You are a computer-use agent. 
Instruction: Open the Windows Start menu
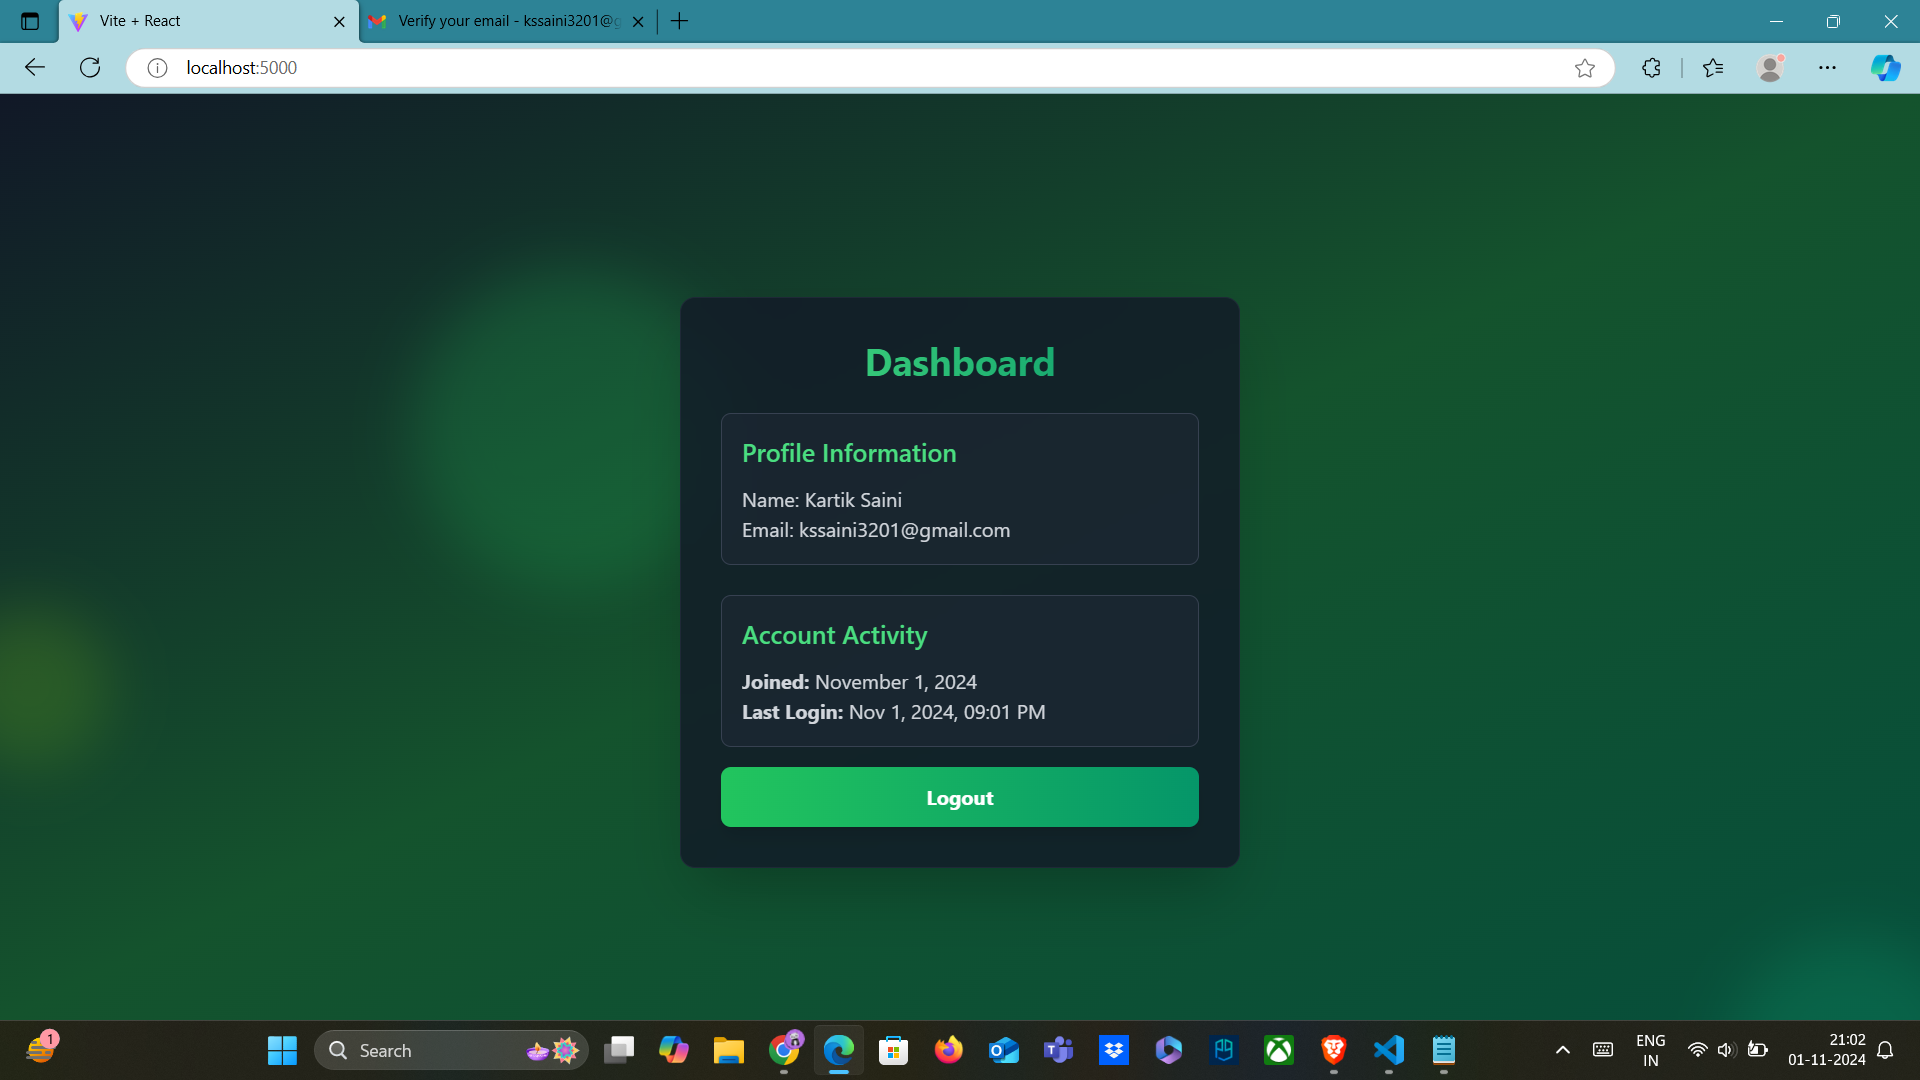(x=282, y=1050)
